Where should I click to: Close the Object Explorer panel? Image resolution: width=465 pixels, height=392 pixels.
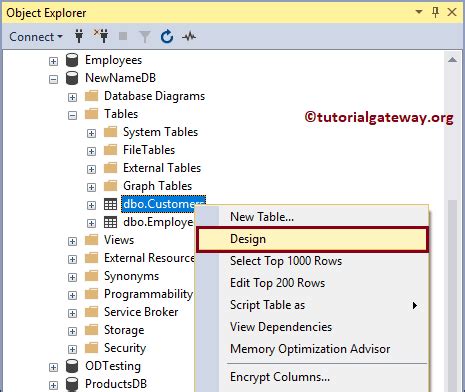452,12
